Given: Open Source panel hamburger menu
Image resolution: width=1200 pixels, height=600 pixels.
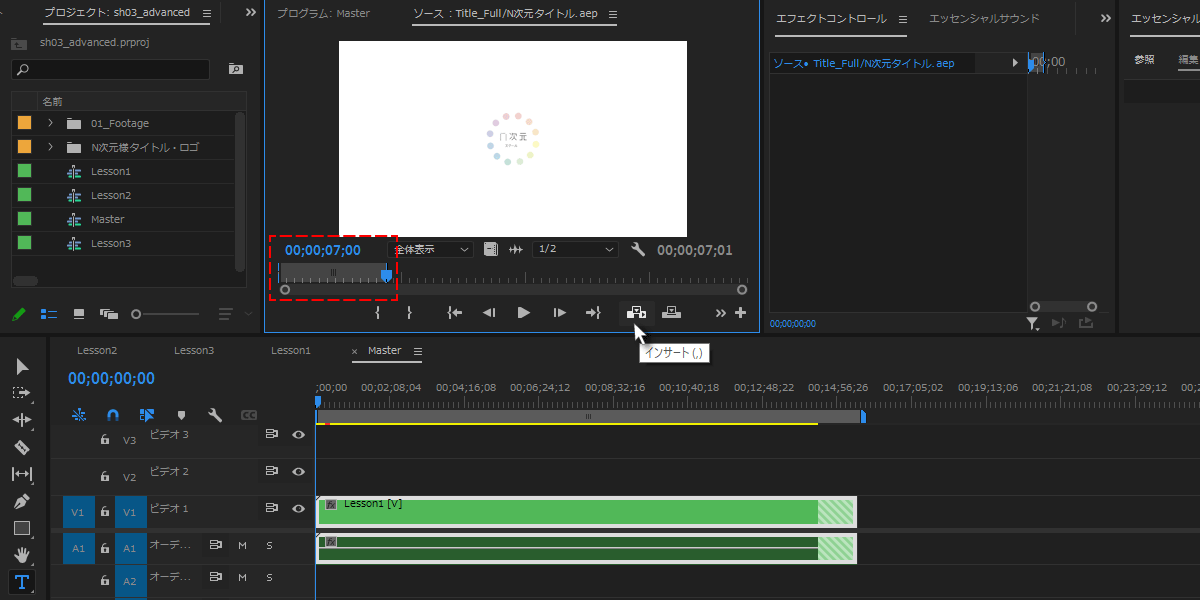Looking at the screenshot, I should point(613,14).
